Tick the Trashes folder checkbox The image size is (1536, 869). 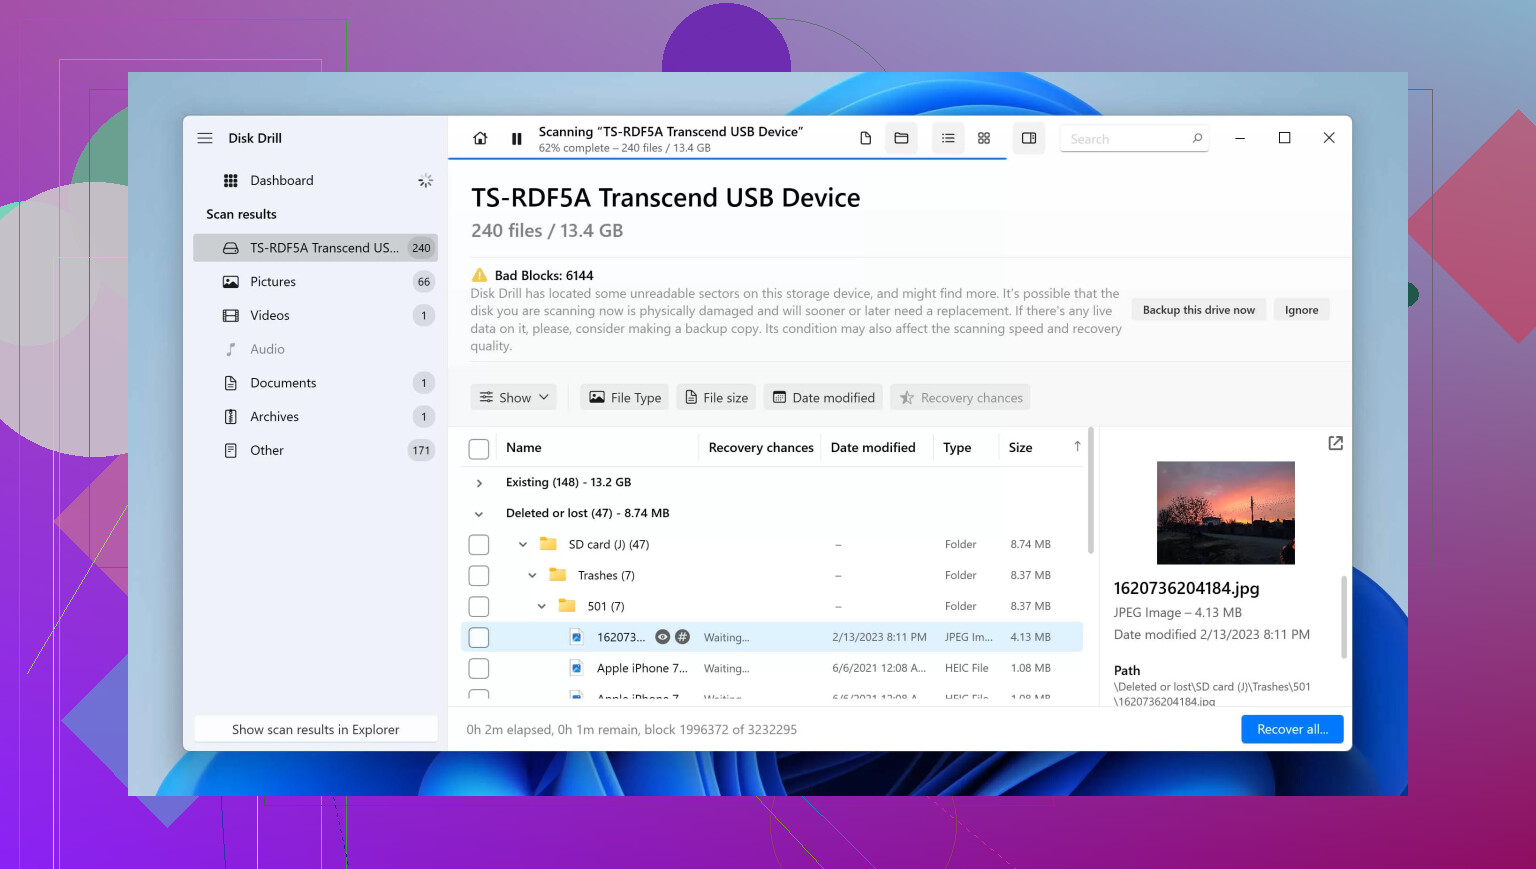pos(479,576)
